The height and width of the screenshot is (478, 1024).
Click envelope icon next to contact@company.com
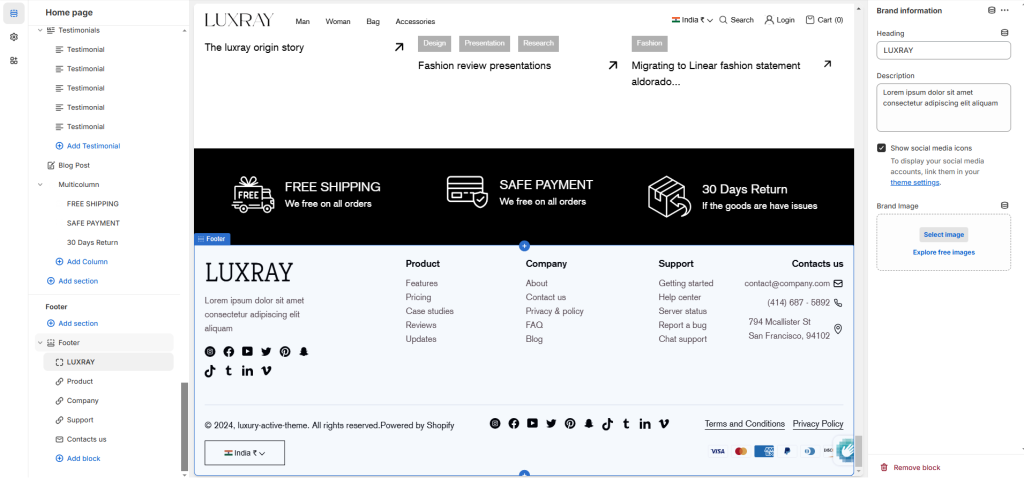click(838, 283)
